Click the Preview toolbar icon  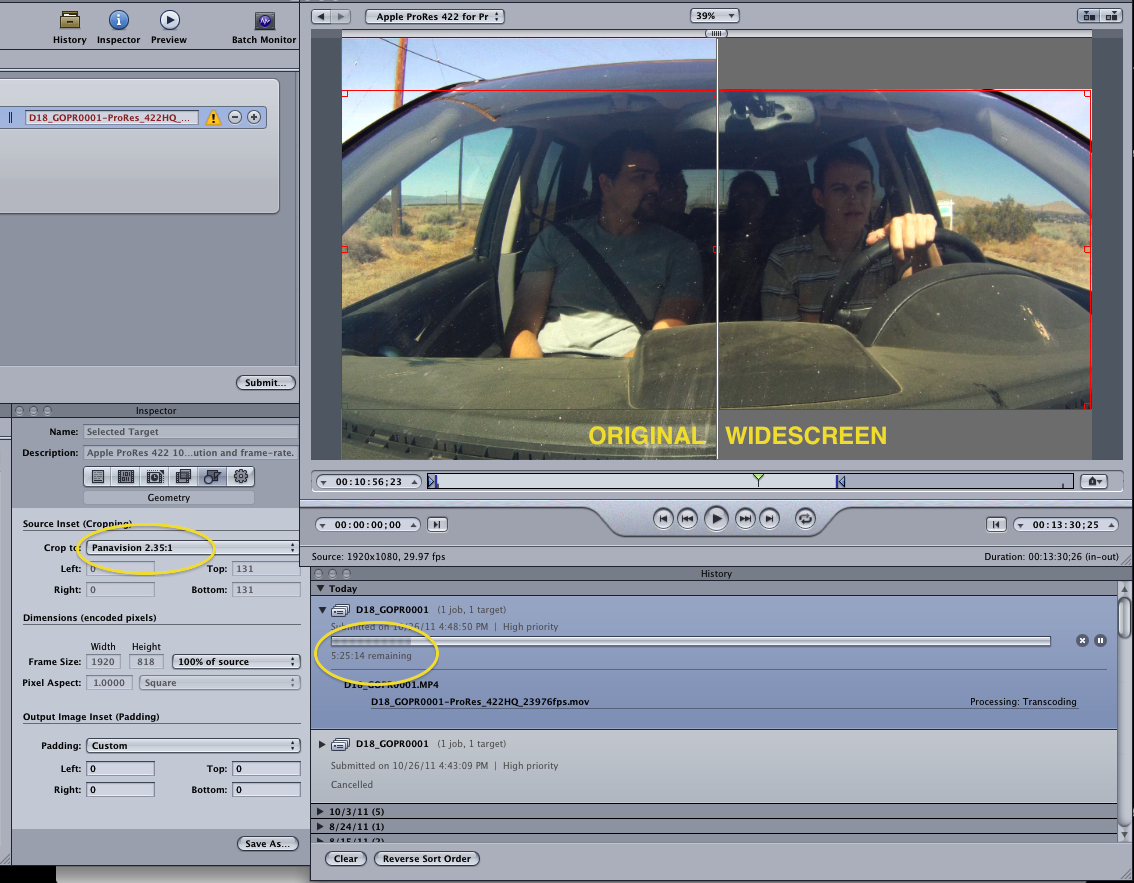pyautogui.click(x=169, y=27)
